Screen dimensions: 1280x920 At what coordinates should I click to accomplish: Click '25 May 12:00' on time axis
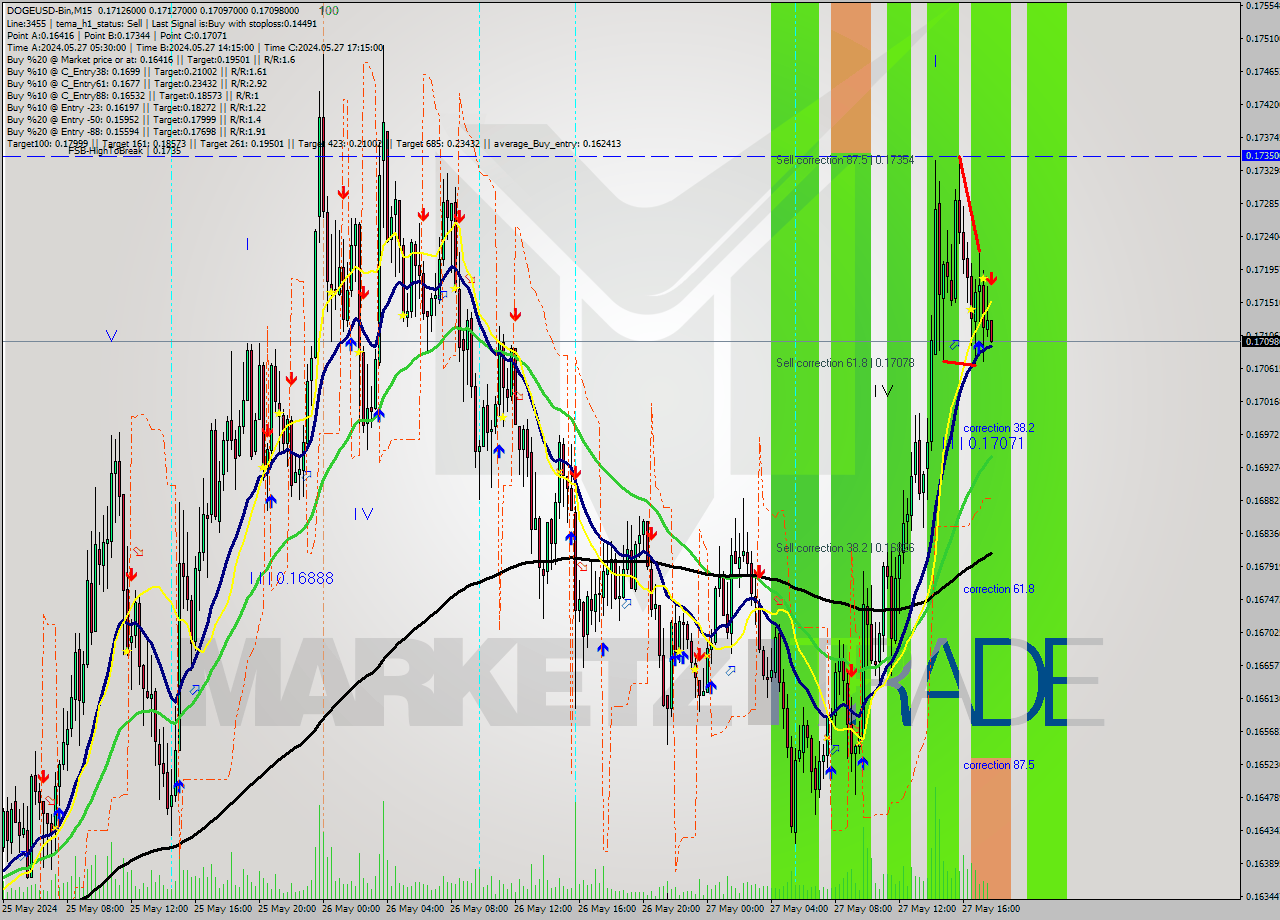click(x=158, y=909)
